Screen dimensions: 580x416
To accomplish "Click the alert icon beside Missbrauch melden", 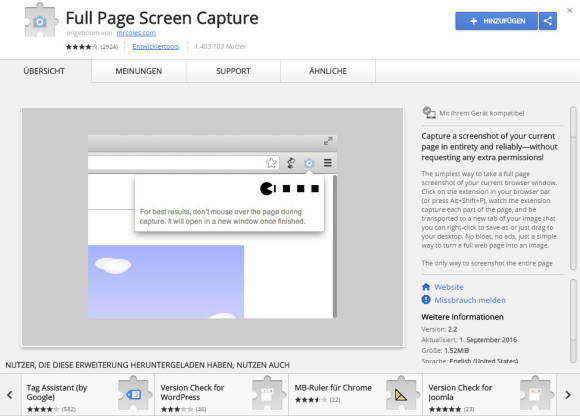I will (426, 300).
